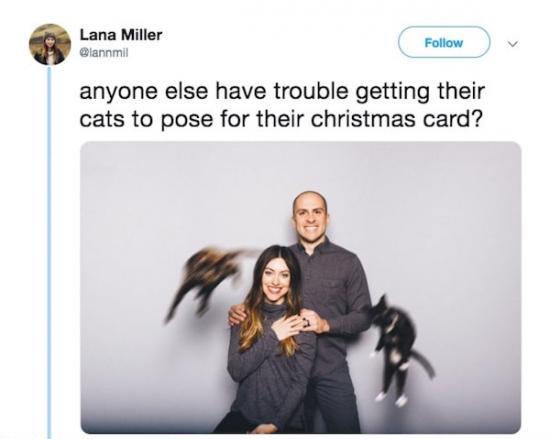Visit the @lannmil handle link

pyautogui.click(x=104, y=53)
